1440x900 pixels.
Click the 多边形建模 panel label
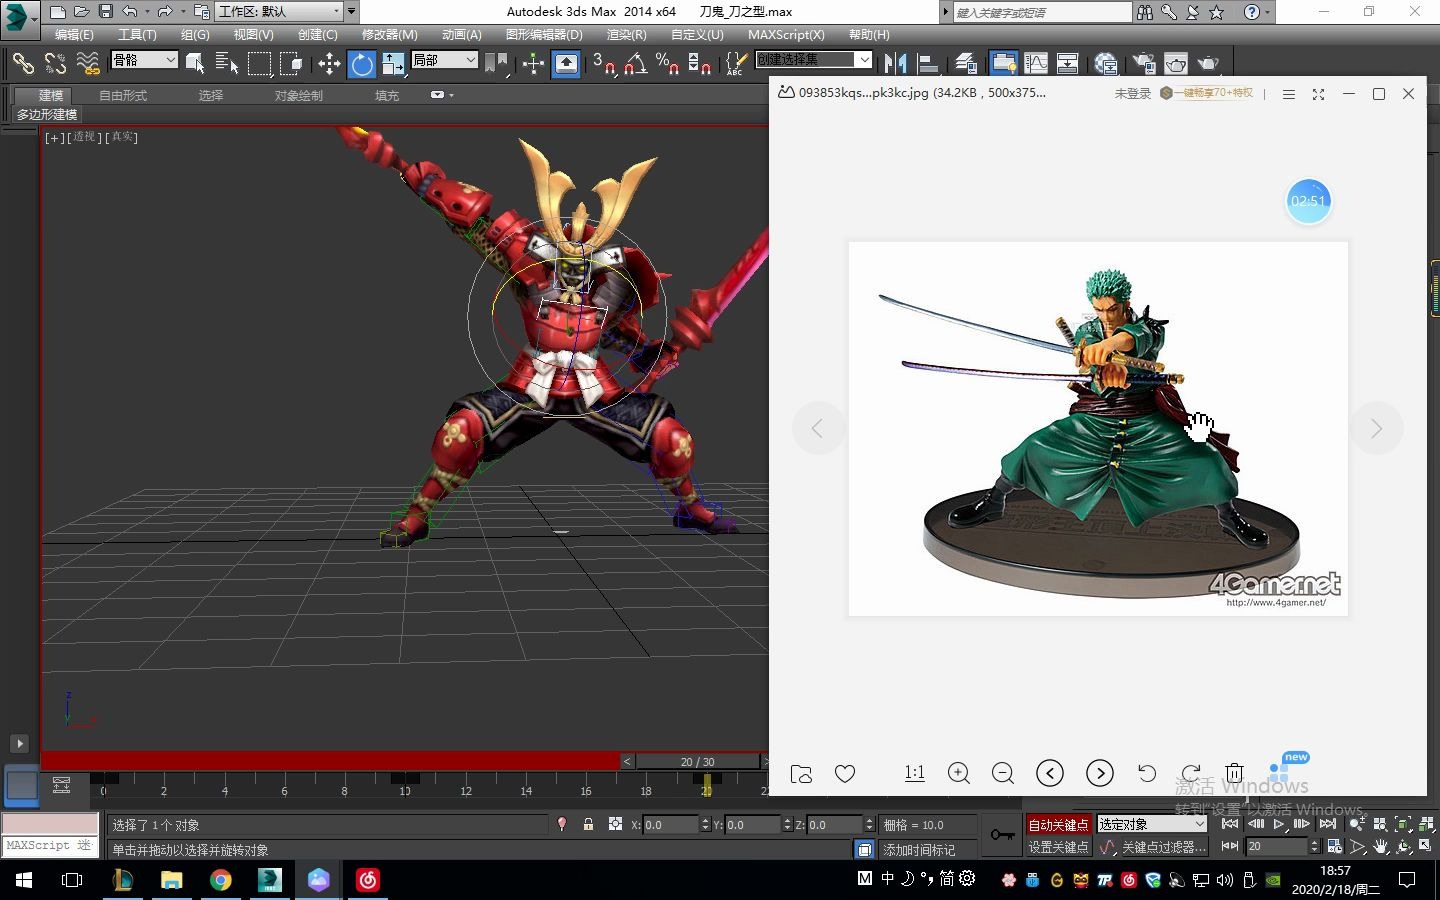click(x=47, y=114)
